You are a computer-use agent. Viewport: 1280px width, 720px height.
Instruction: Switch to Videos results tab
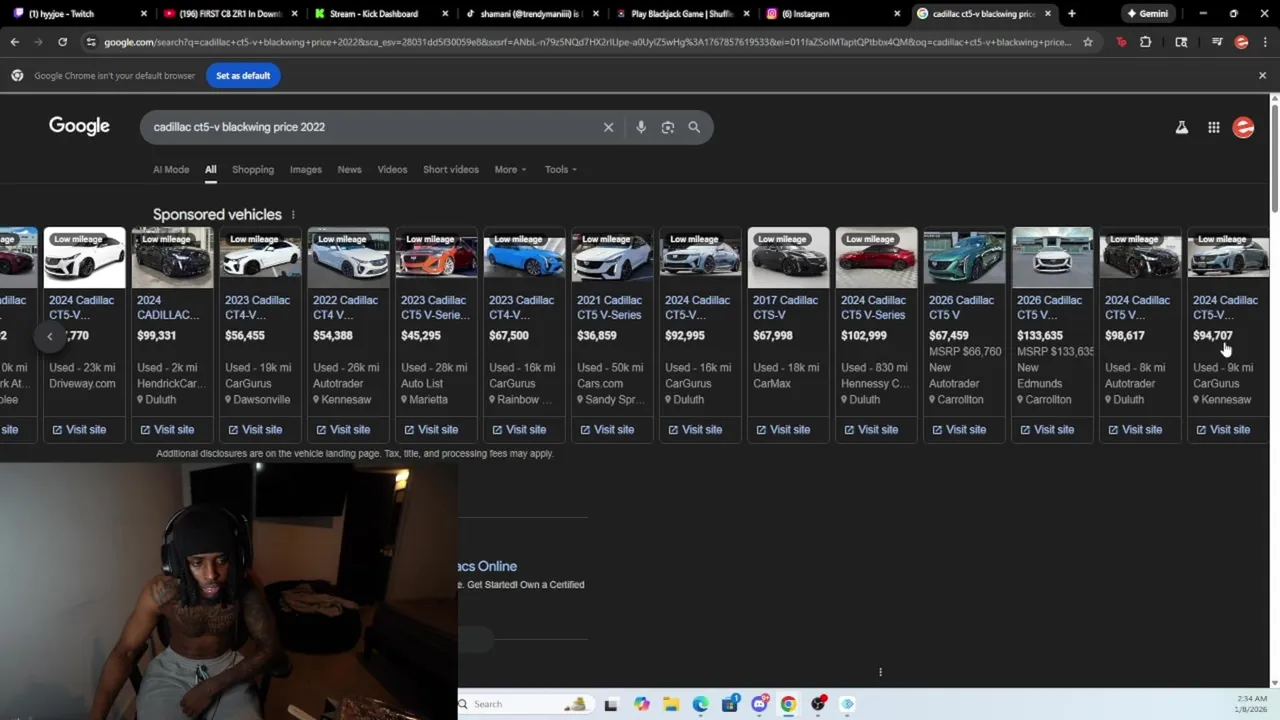click(x=392, y=169)
